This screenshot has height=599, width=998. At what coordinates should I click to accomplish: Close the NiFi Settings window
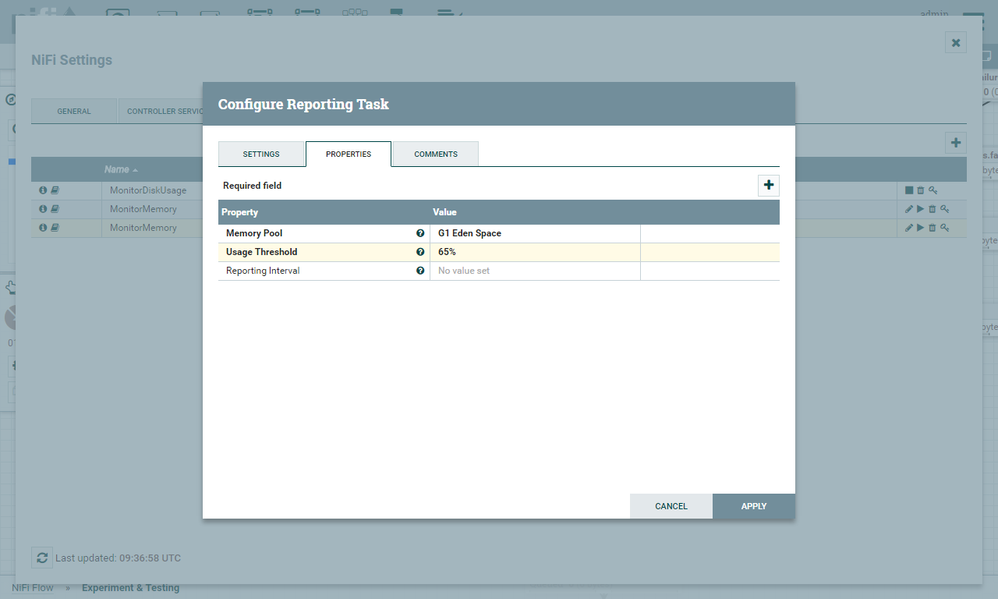coord(956,42)
